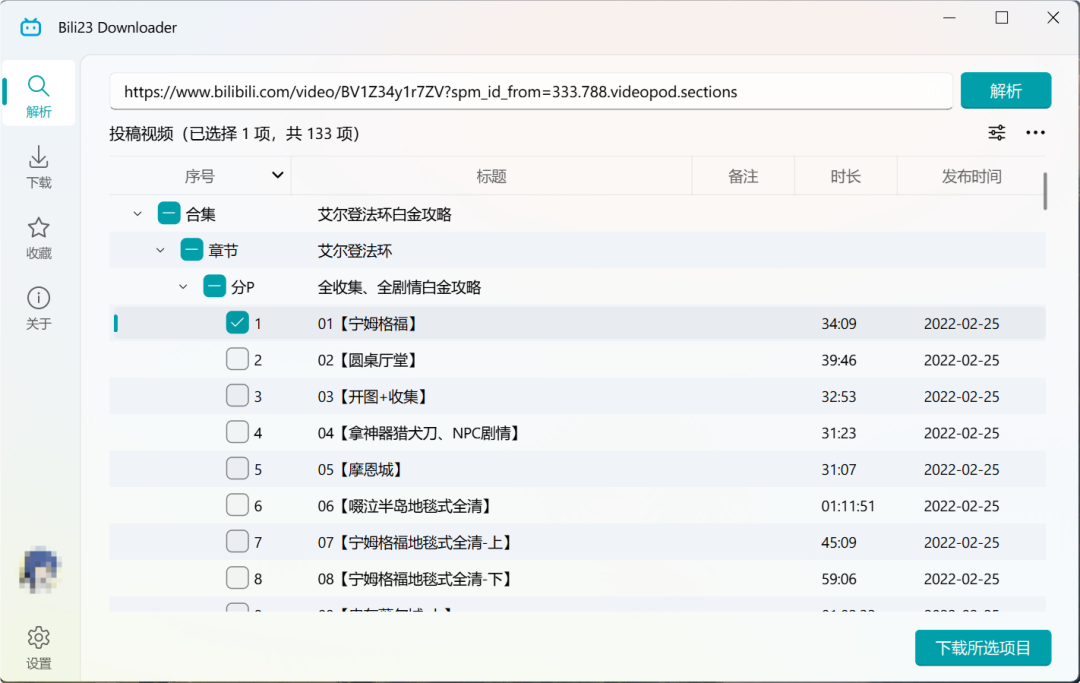This screenshot has width=1080, height=683.
Task: Click the title 01【宁姆格福】
Action: (x=369, y=324)
